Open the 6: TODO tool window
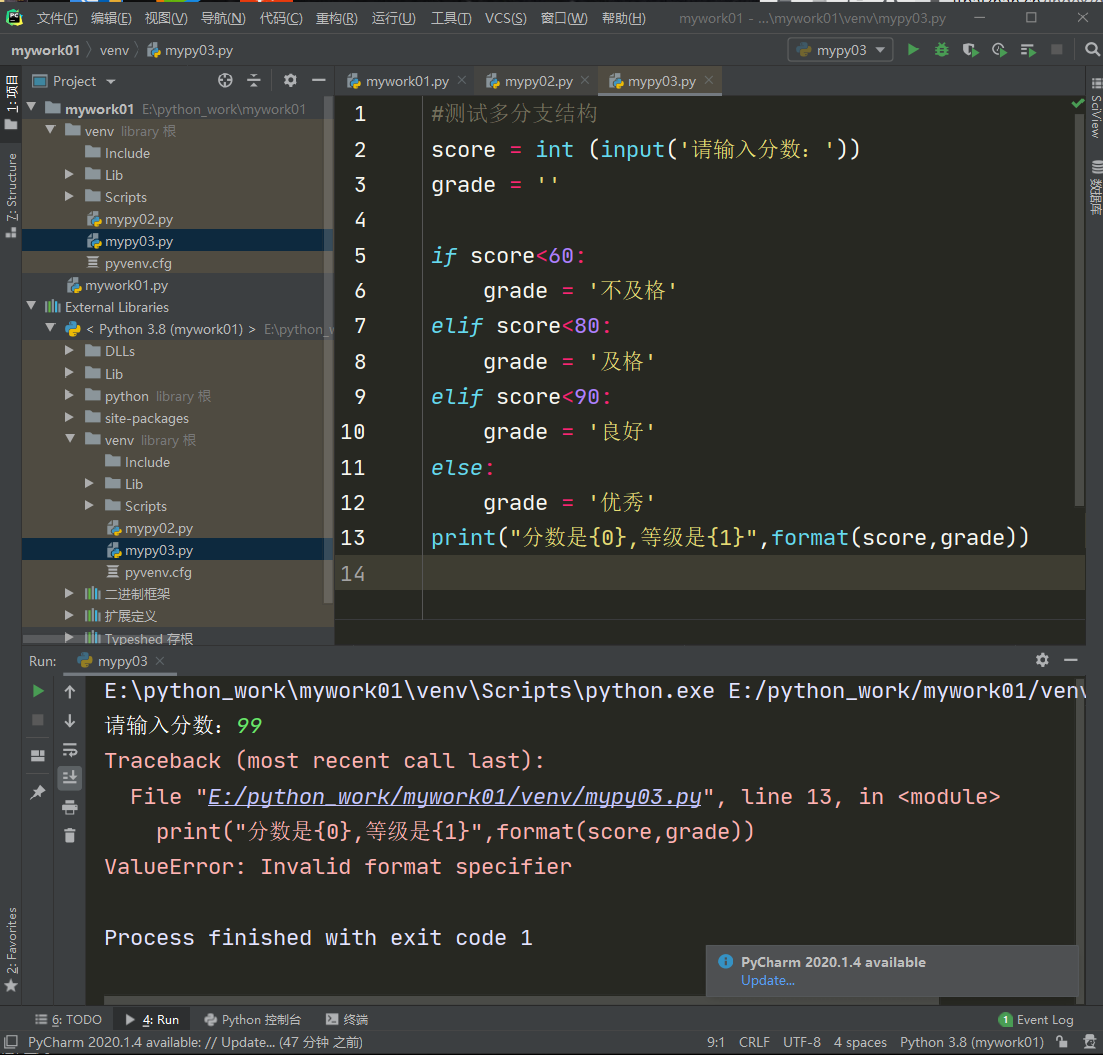Screen dimensions: 1103x1055 (x=68, y=1020)
